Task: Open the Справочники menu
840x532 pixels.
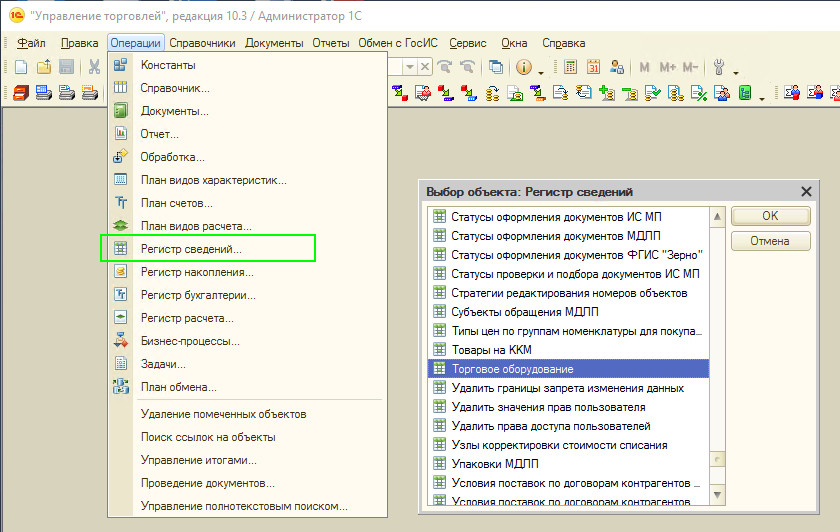Action: pyautogui.click(x=202, y=43)
